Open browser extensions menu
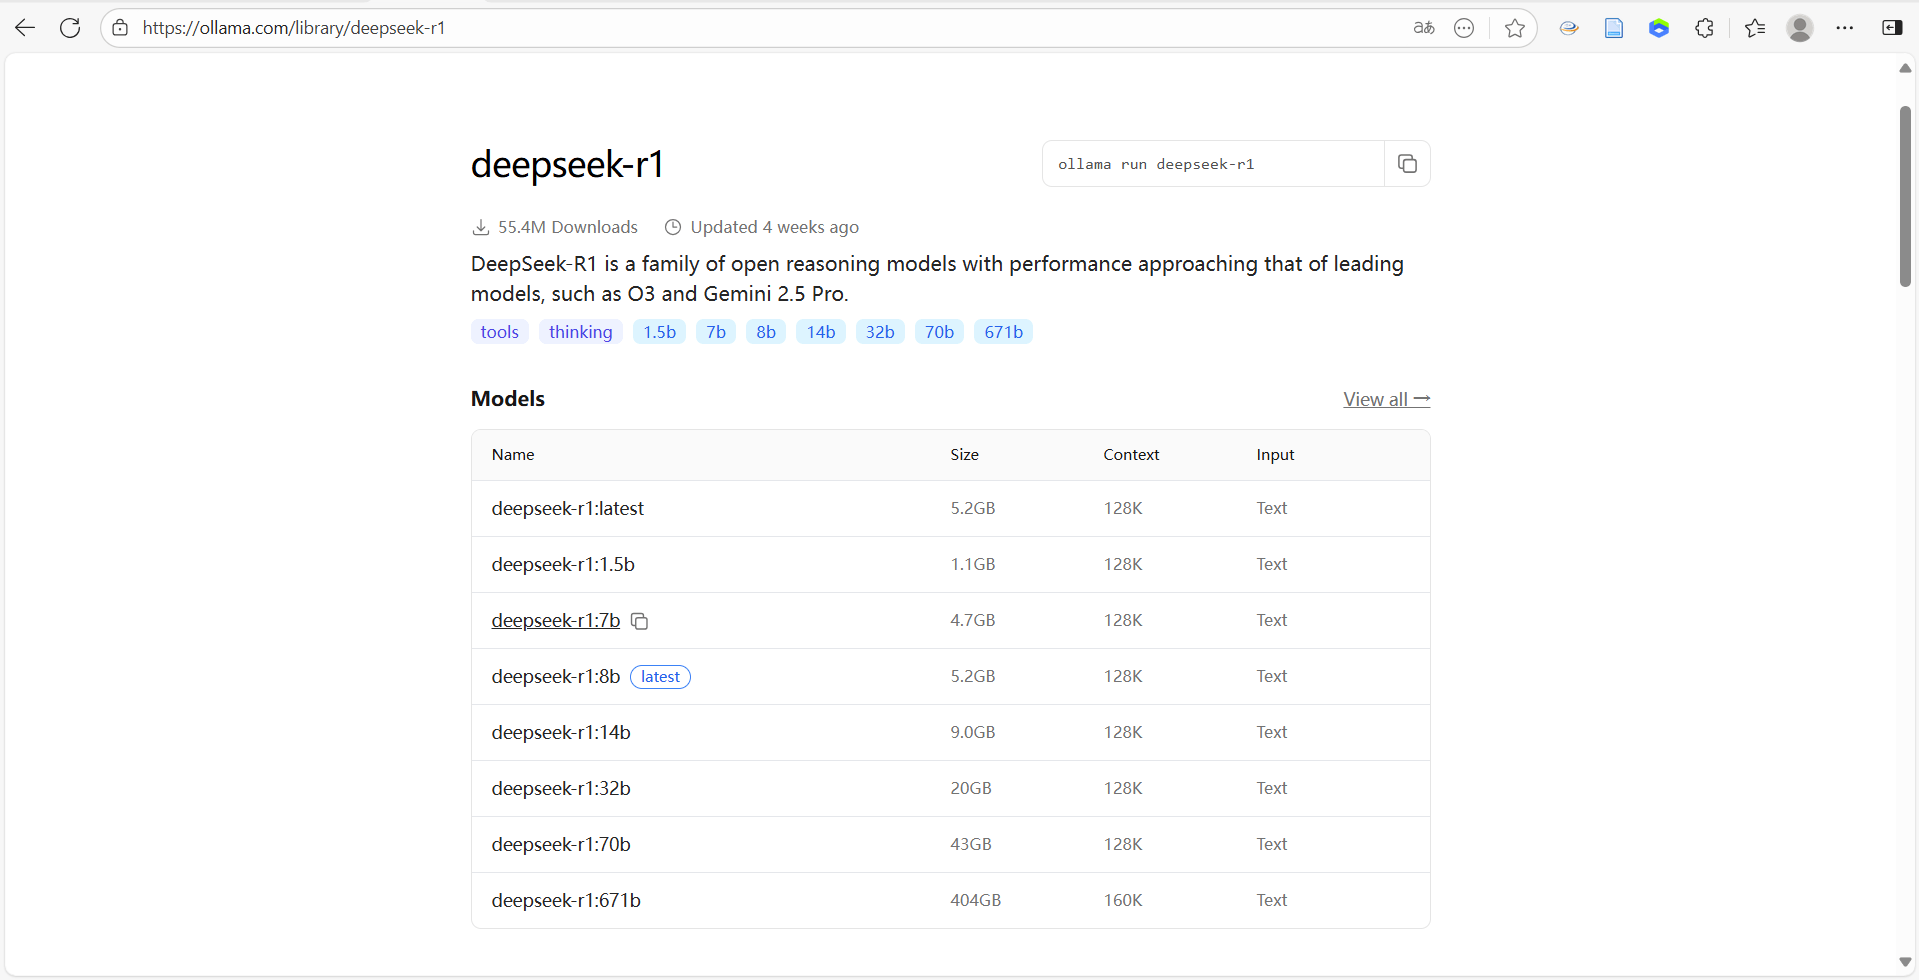 1705,28
